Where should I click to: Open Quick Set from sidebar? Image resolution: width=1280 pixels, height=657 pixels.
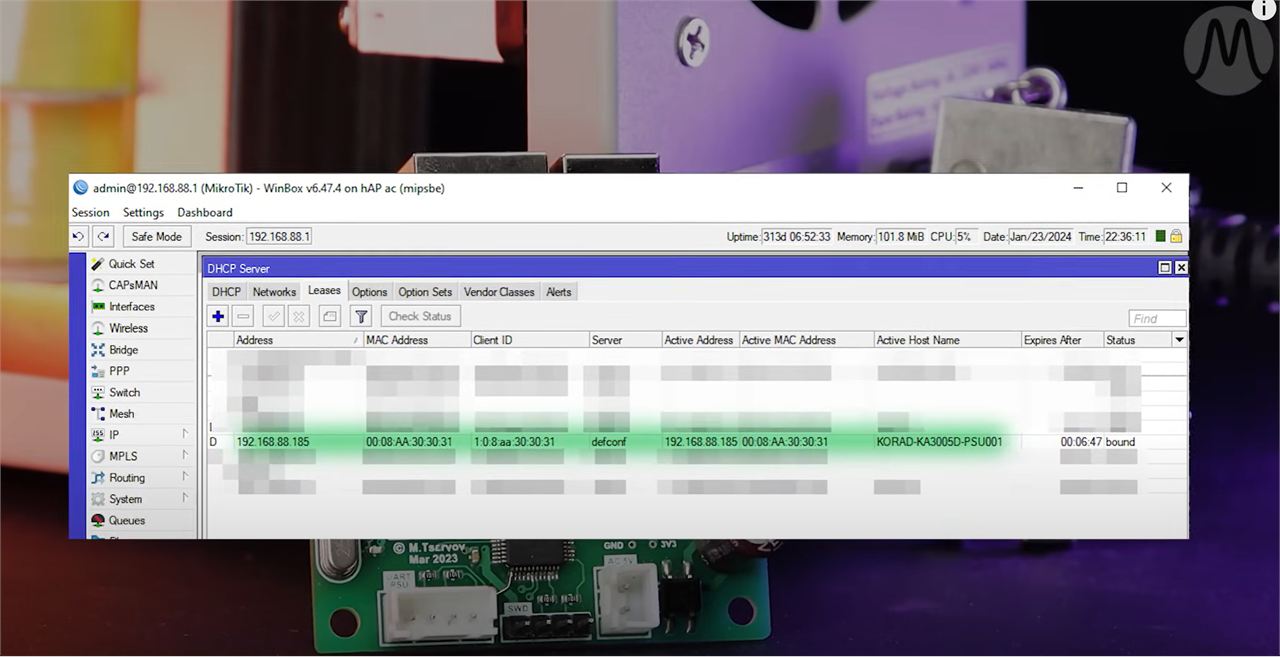click(x=132, y=264)
